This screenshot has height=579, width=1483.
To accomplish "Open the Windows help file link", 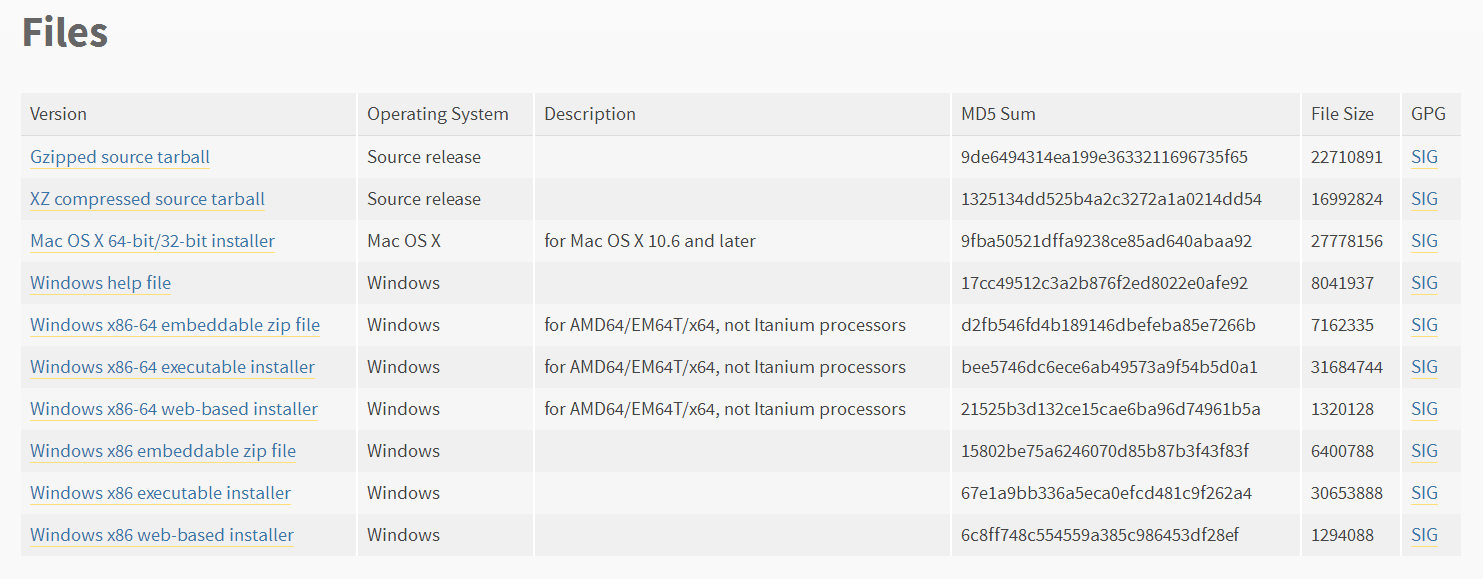I will pyautogui.click(x=100, y=283).
